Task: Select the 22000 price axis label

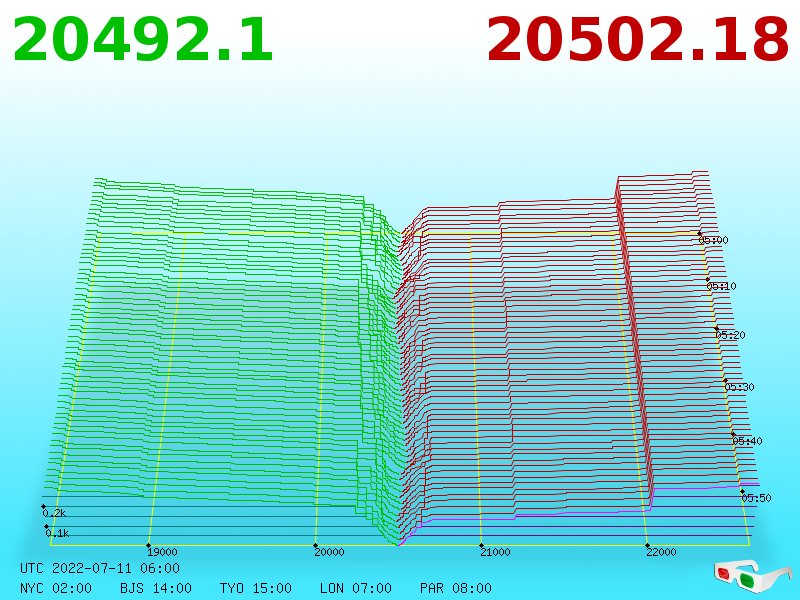Action: tap(661, 552)
